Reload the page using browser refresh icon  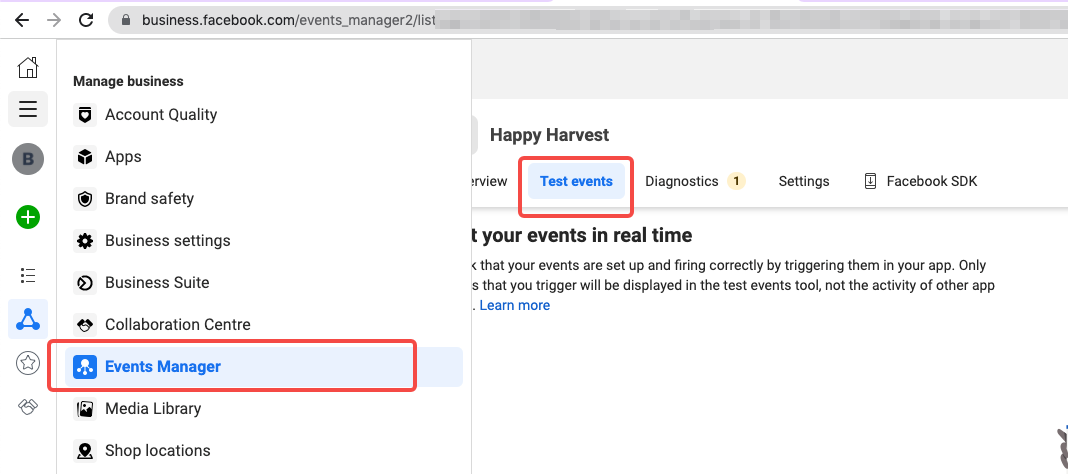coord(86,20)
